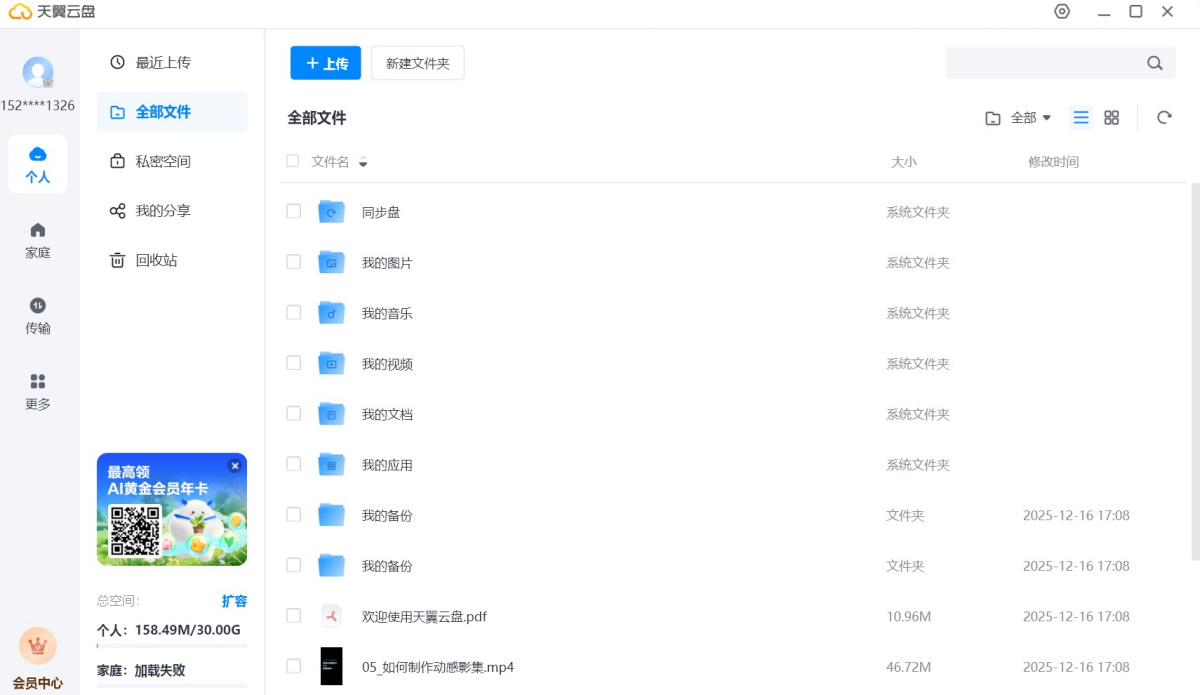Sort files by 修改时间 column
Screen dimensions: 1200x695
(x=1053, y=162)
